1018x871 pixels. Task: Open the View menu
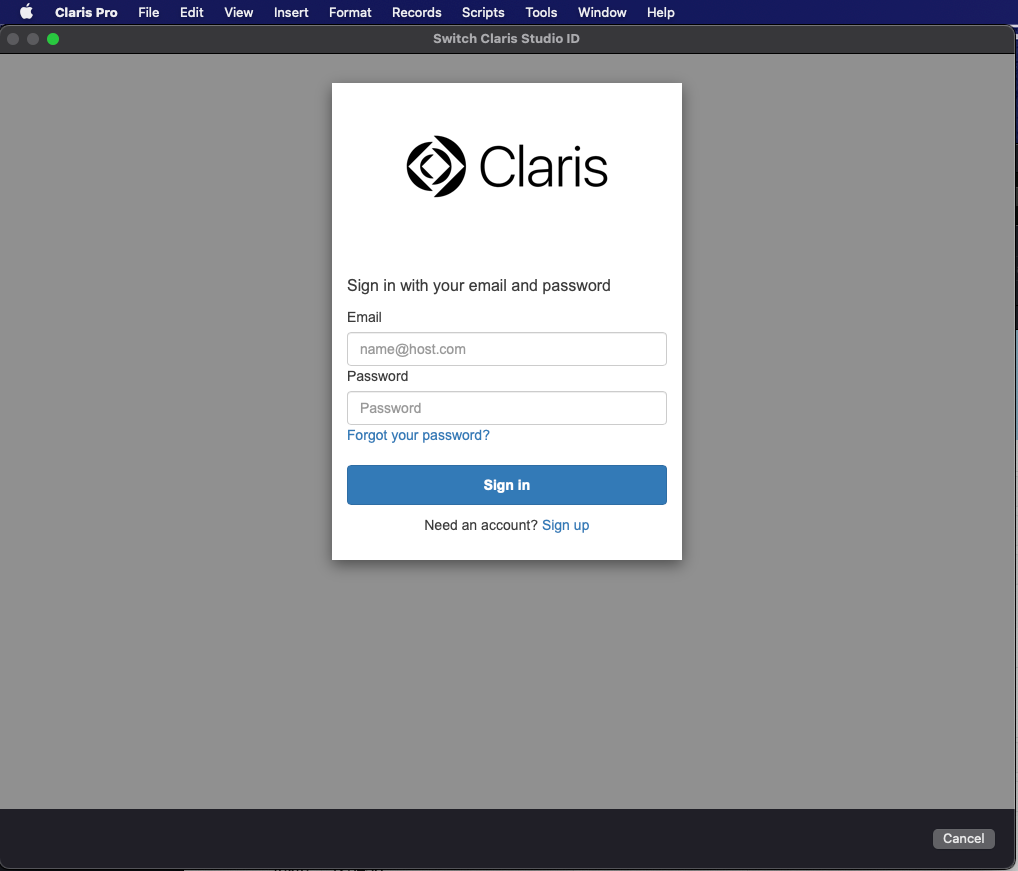238,12
